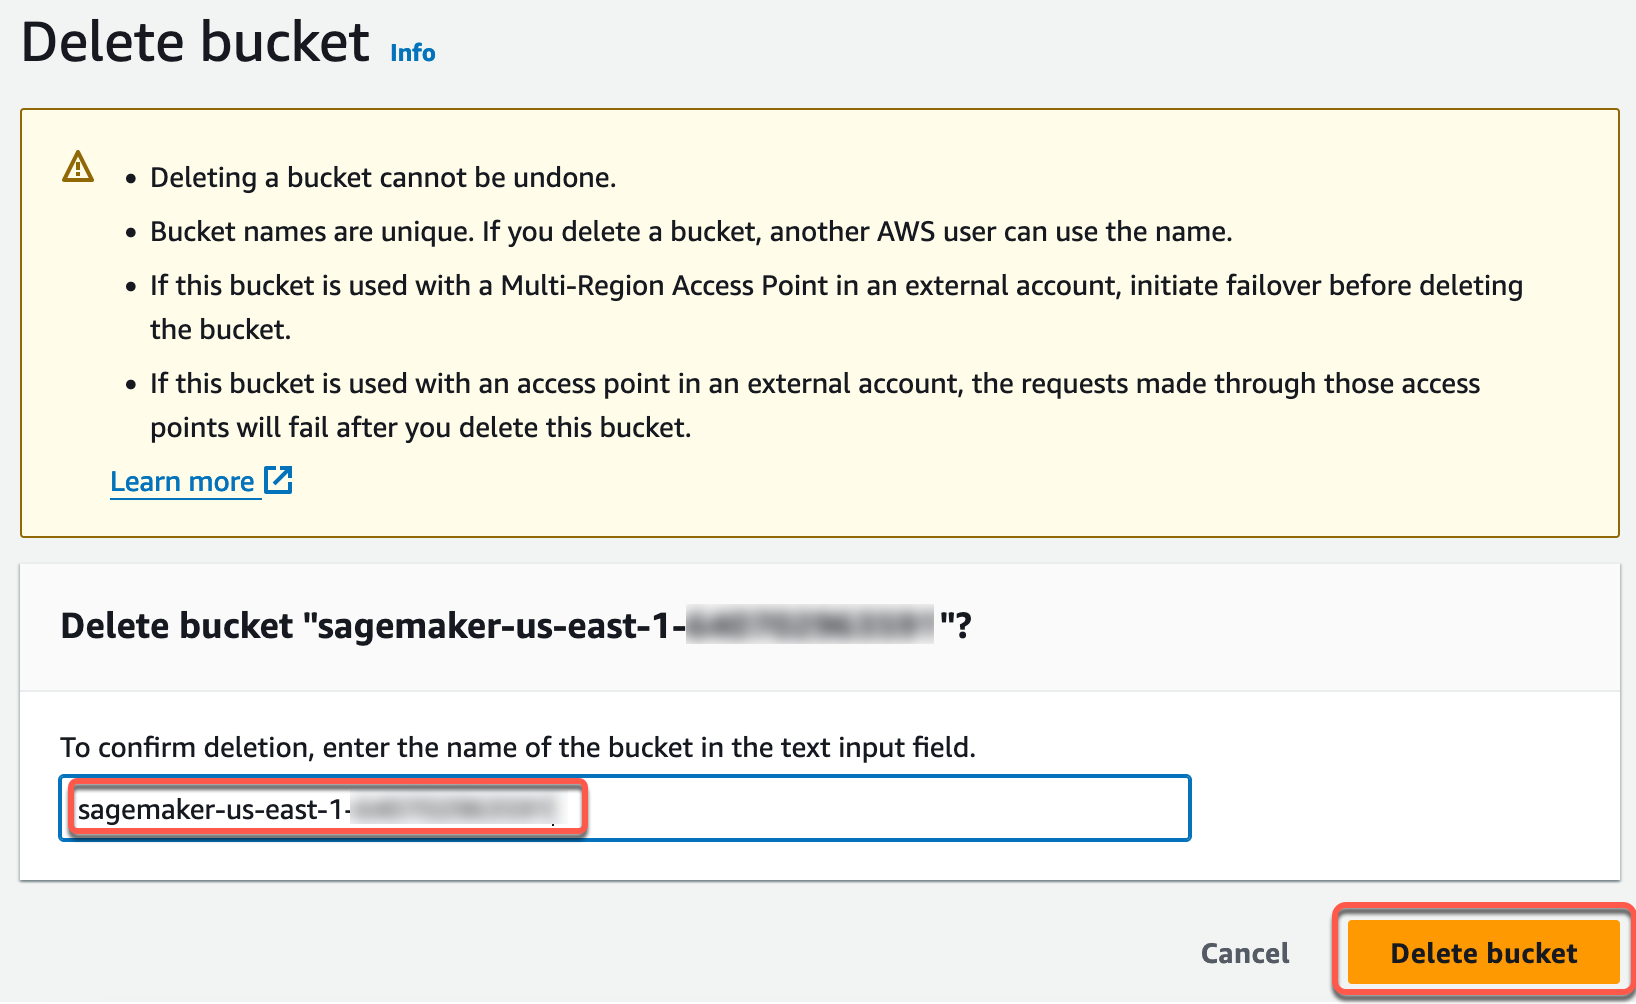Screen dimensions: 1636x1004
Task: Click the warning about access point requests failing
Action: [x=814, y=385]
